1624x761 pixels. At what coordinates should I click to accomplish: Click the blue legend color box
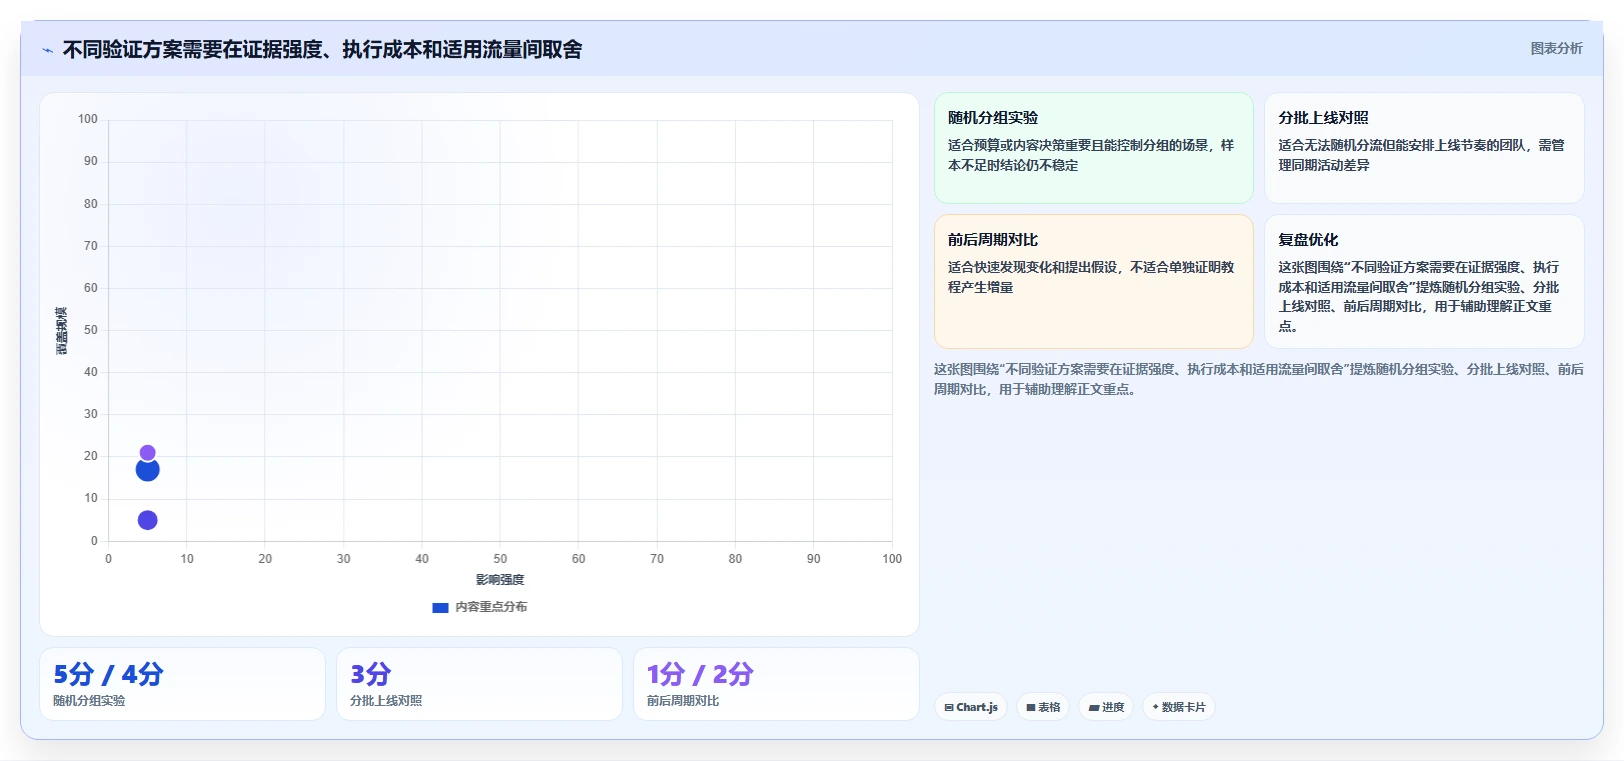[x=440, y=607]
